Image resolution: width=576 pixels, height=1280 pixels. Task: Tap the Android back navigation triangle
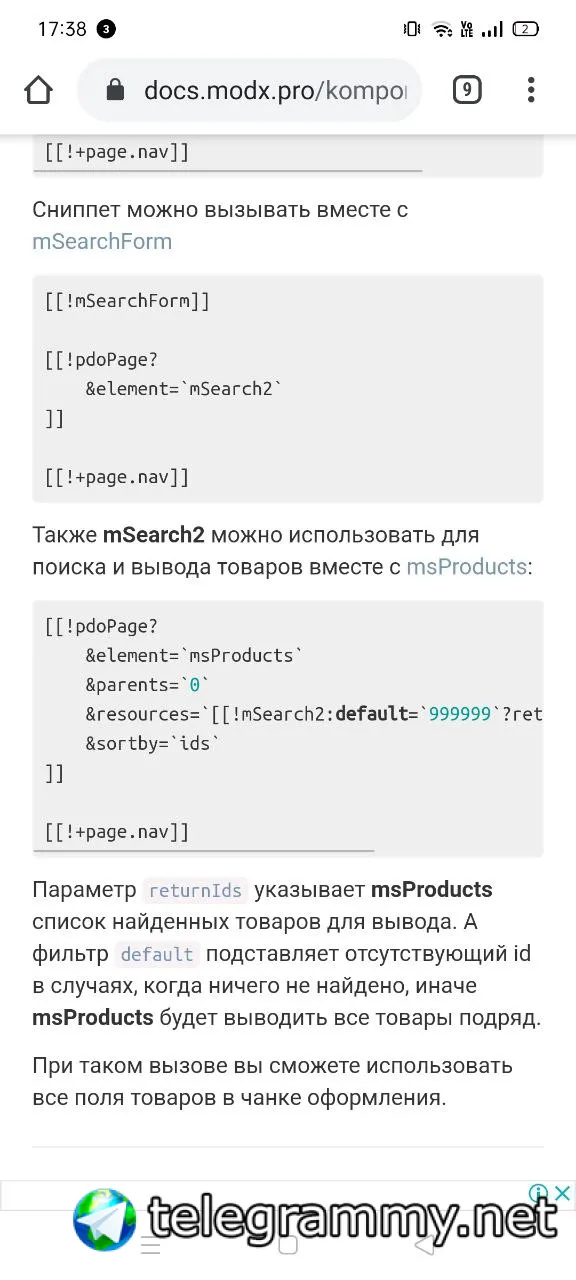click(425, 1245)
